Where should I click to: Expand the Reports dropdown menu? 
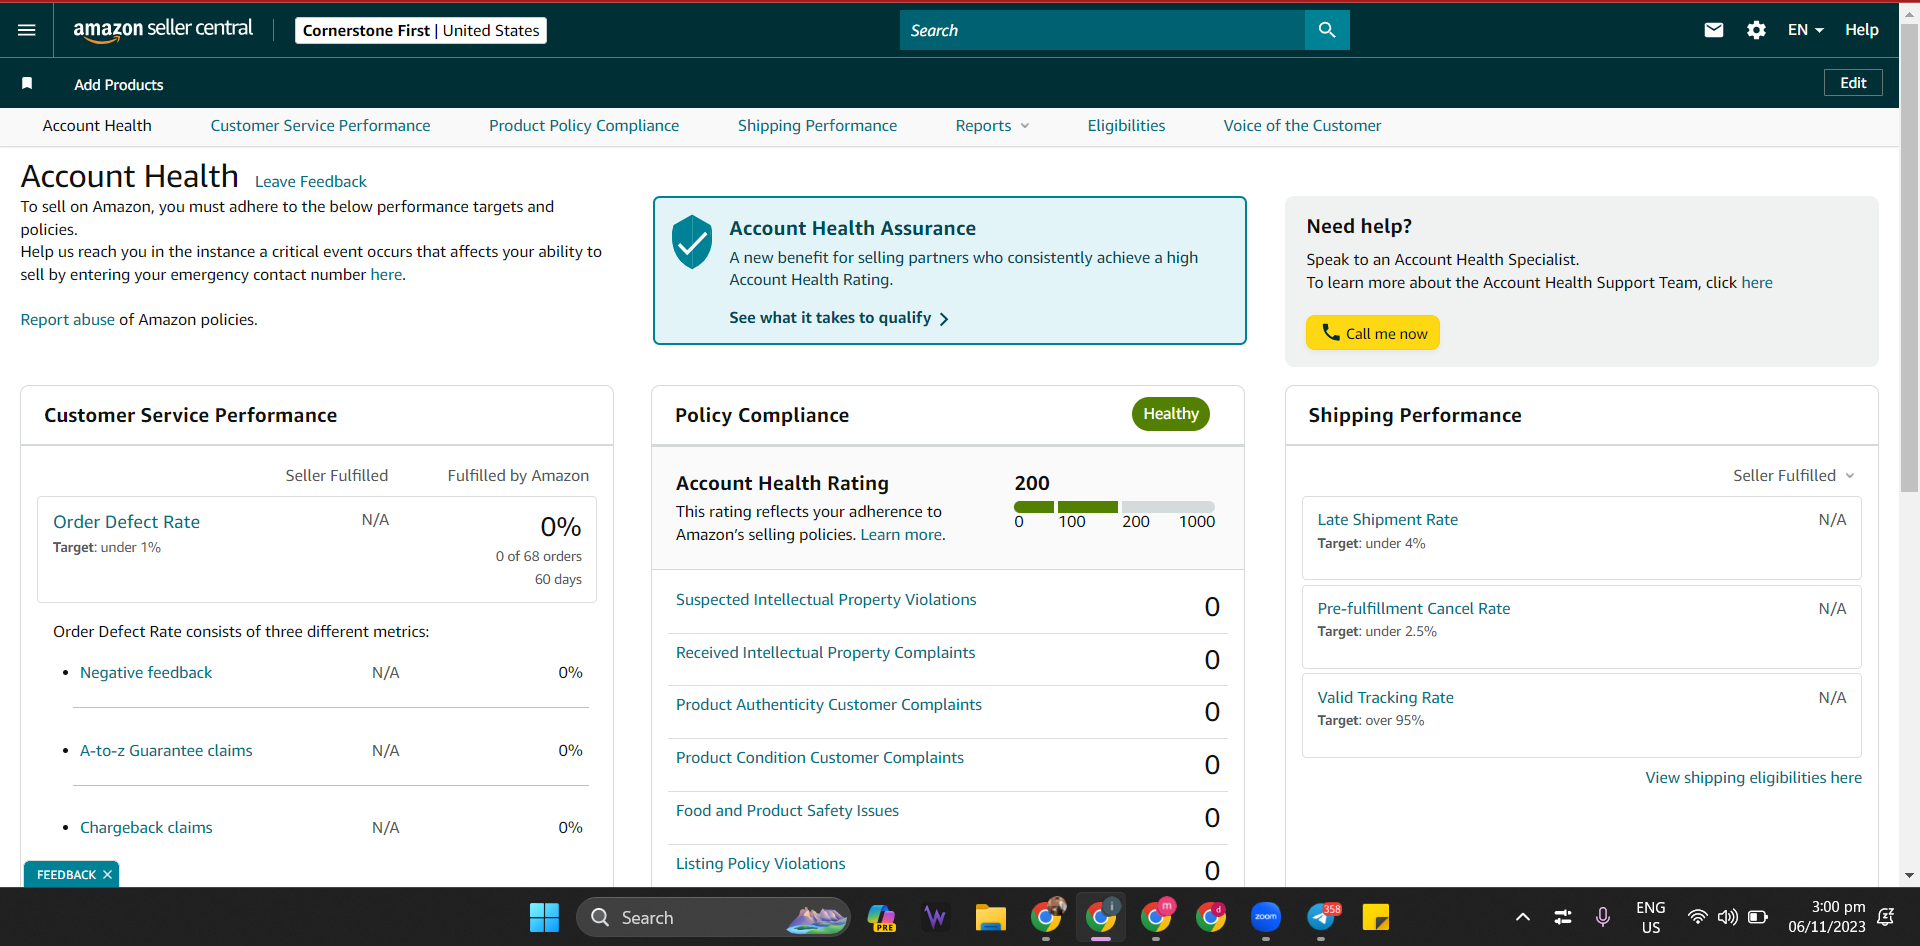992,126
